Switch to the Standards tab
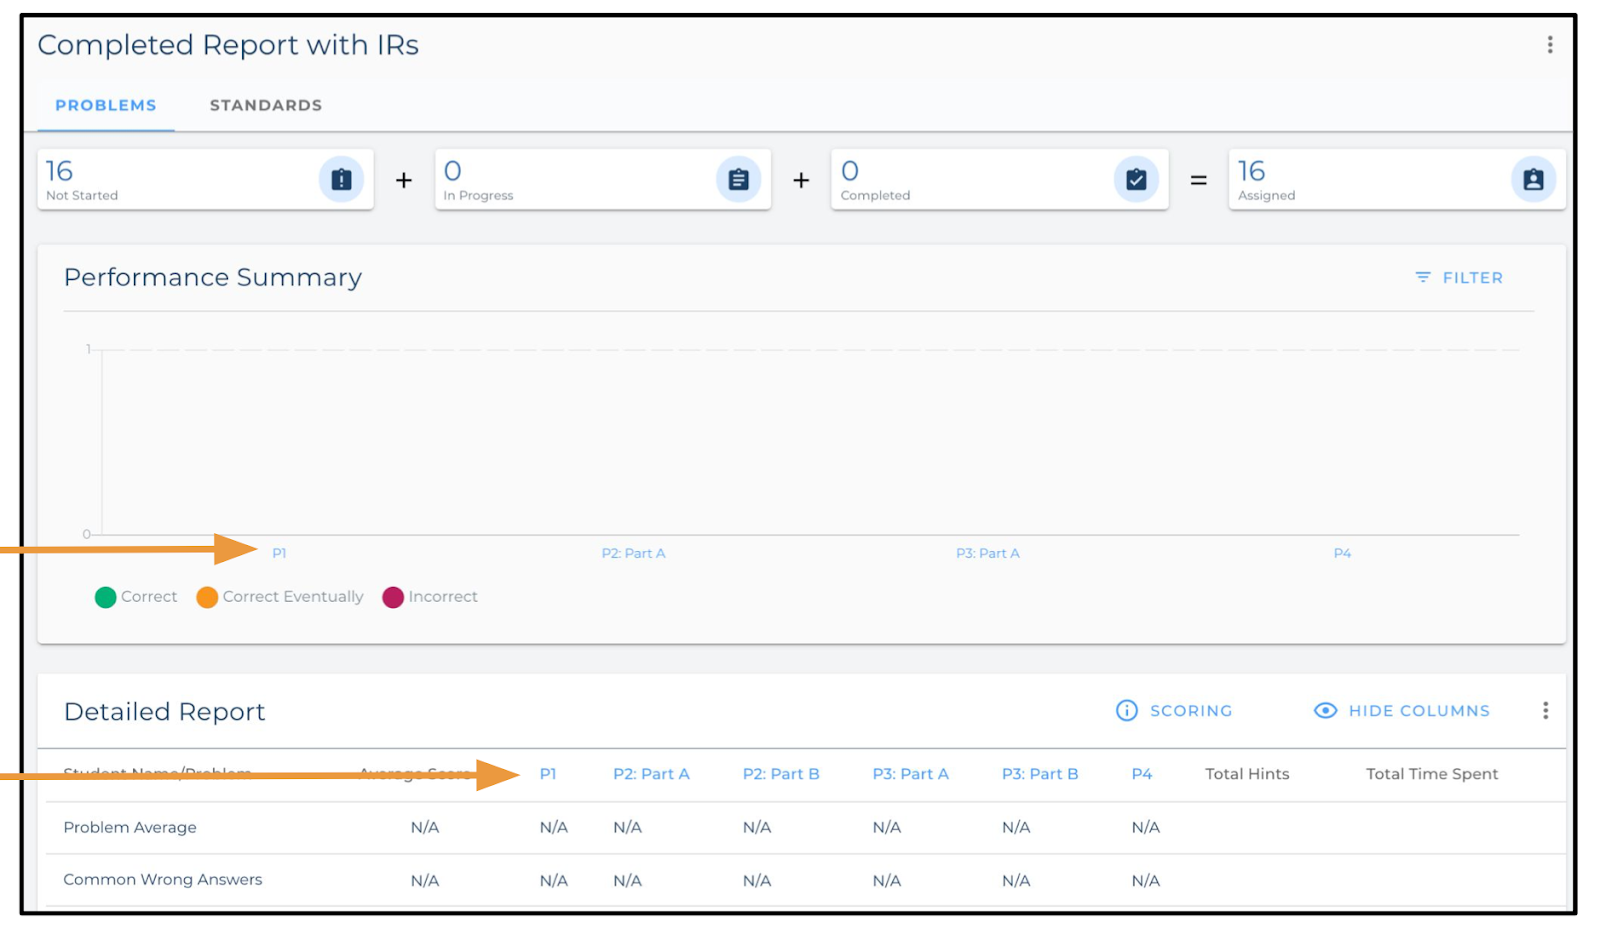Screen dimensions: 1600x935 tap(266, 106)
